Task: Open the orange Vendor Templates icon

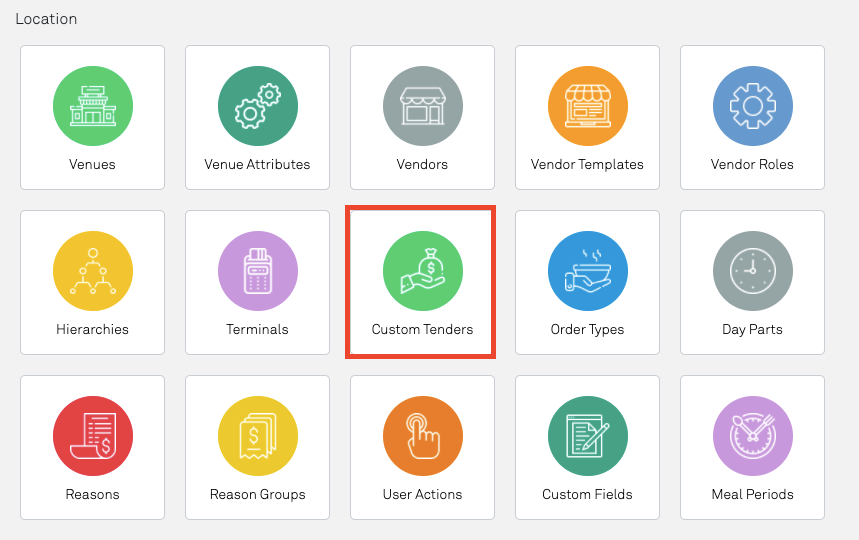Action: click(587, 106)
